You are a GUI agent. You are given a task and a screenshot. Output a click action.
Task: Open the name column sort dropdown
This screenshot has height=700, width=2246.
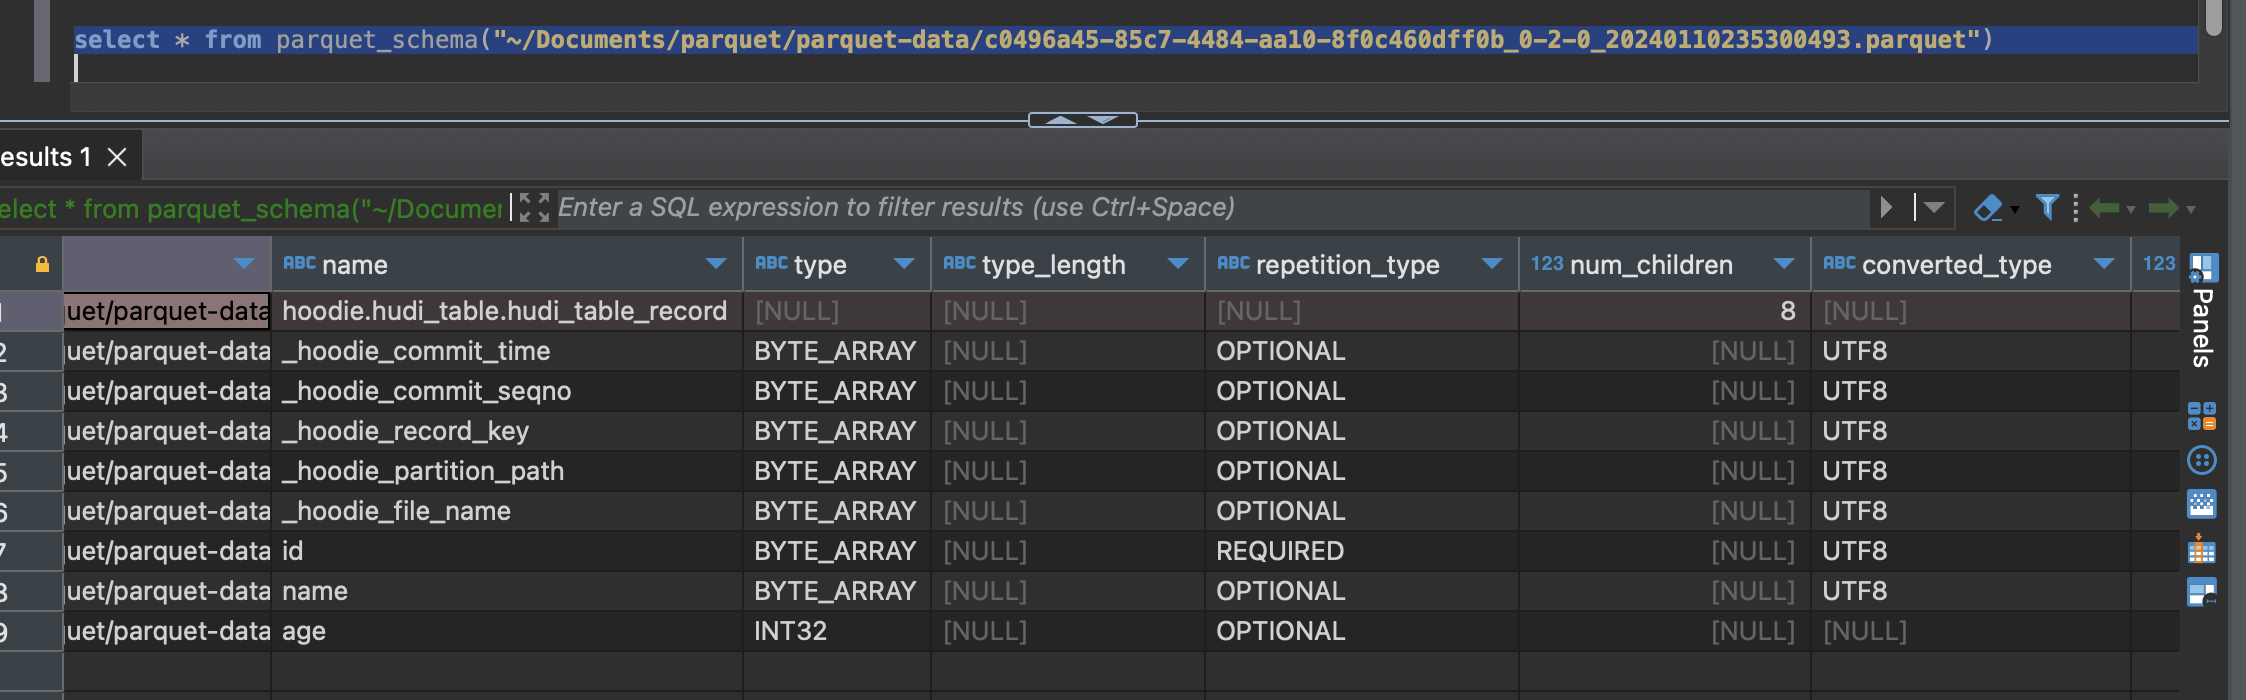tap(716, 264)
